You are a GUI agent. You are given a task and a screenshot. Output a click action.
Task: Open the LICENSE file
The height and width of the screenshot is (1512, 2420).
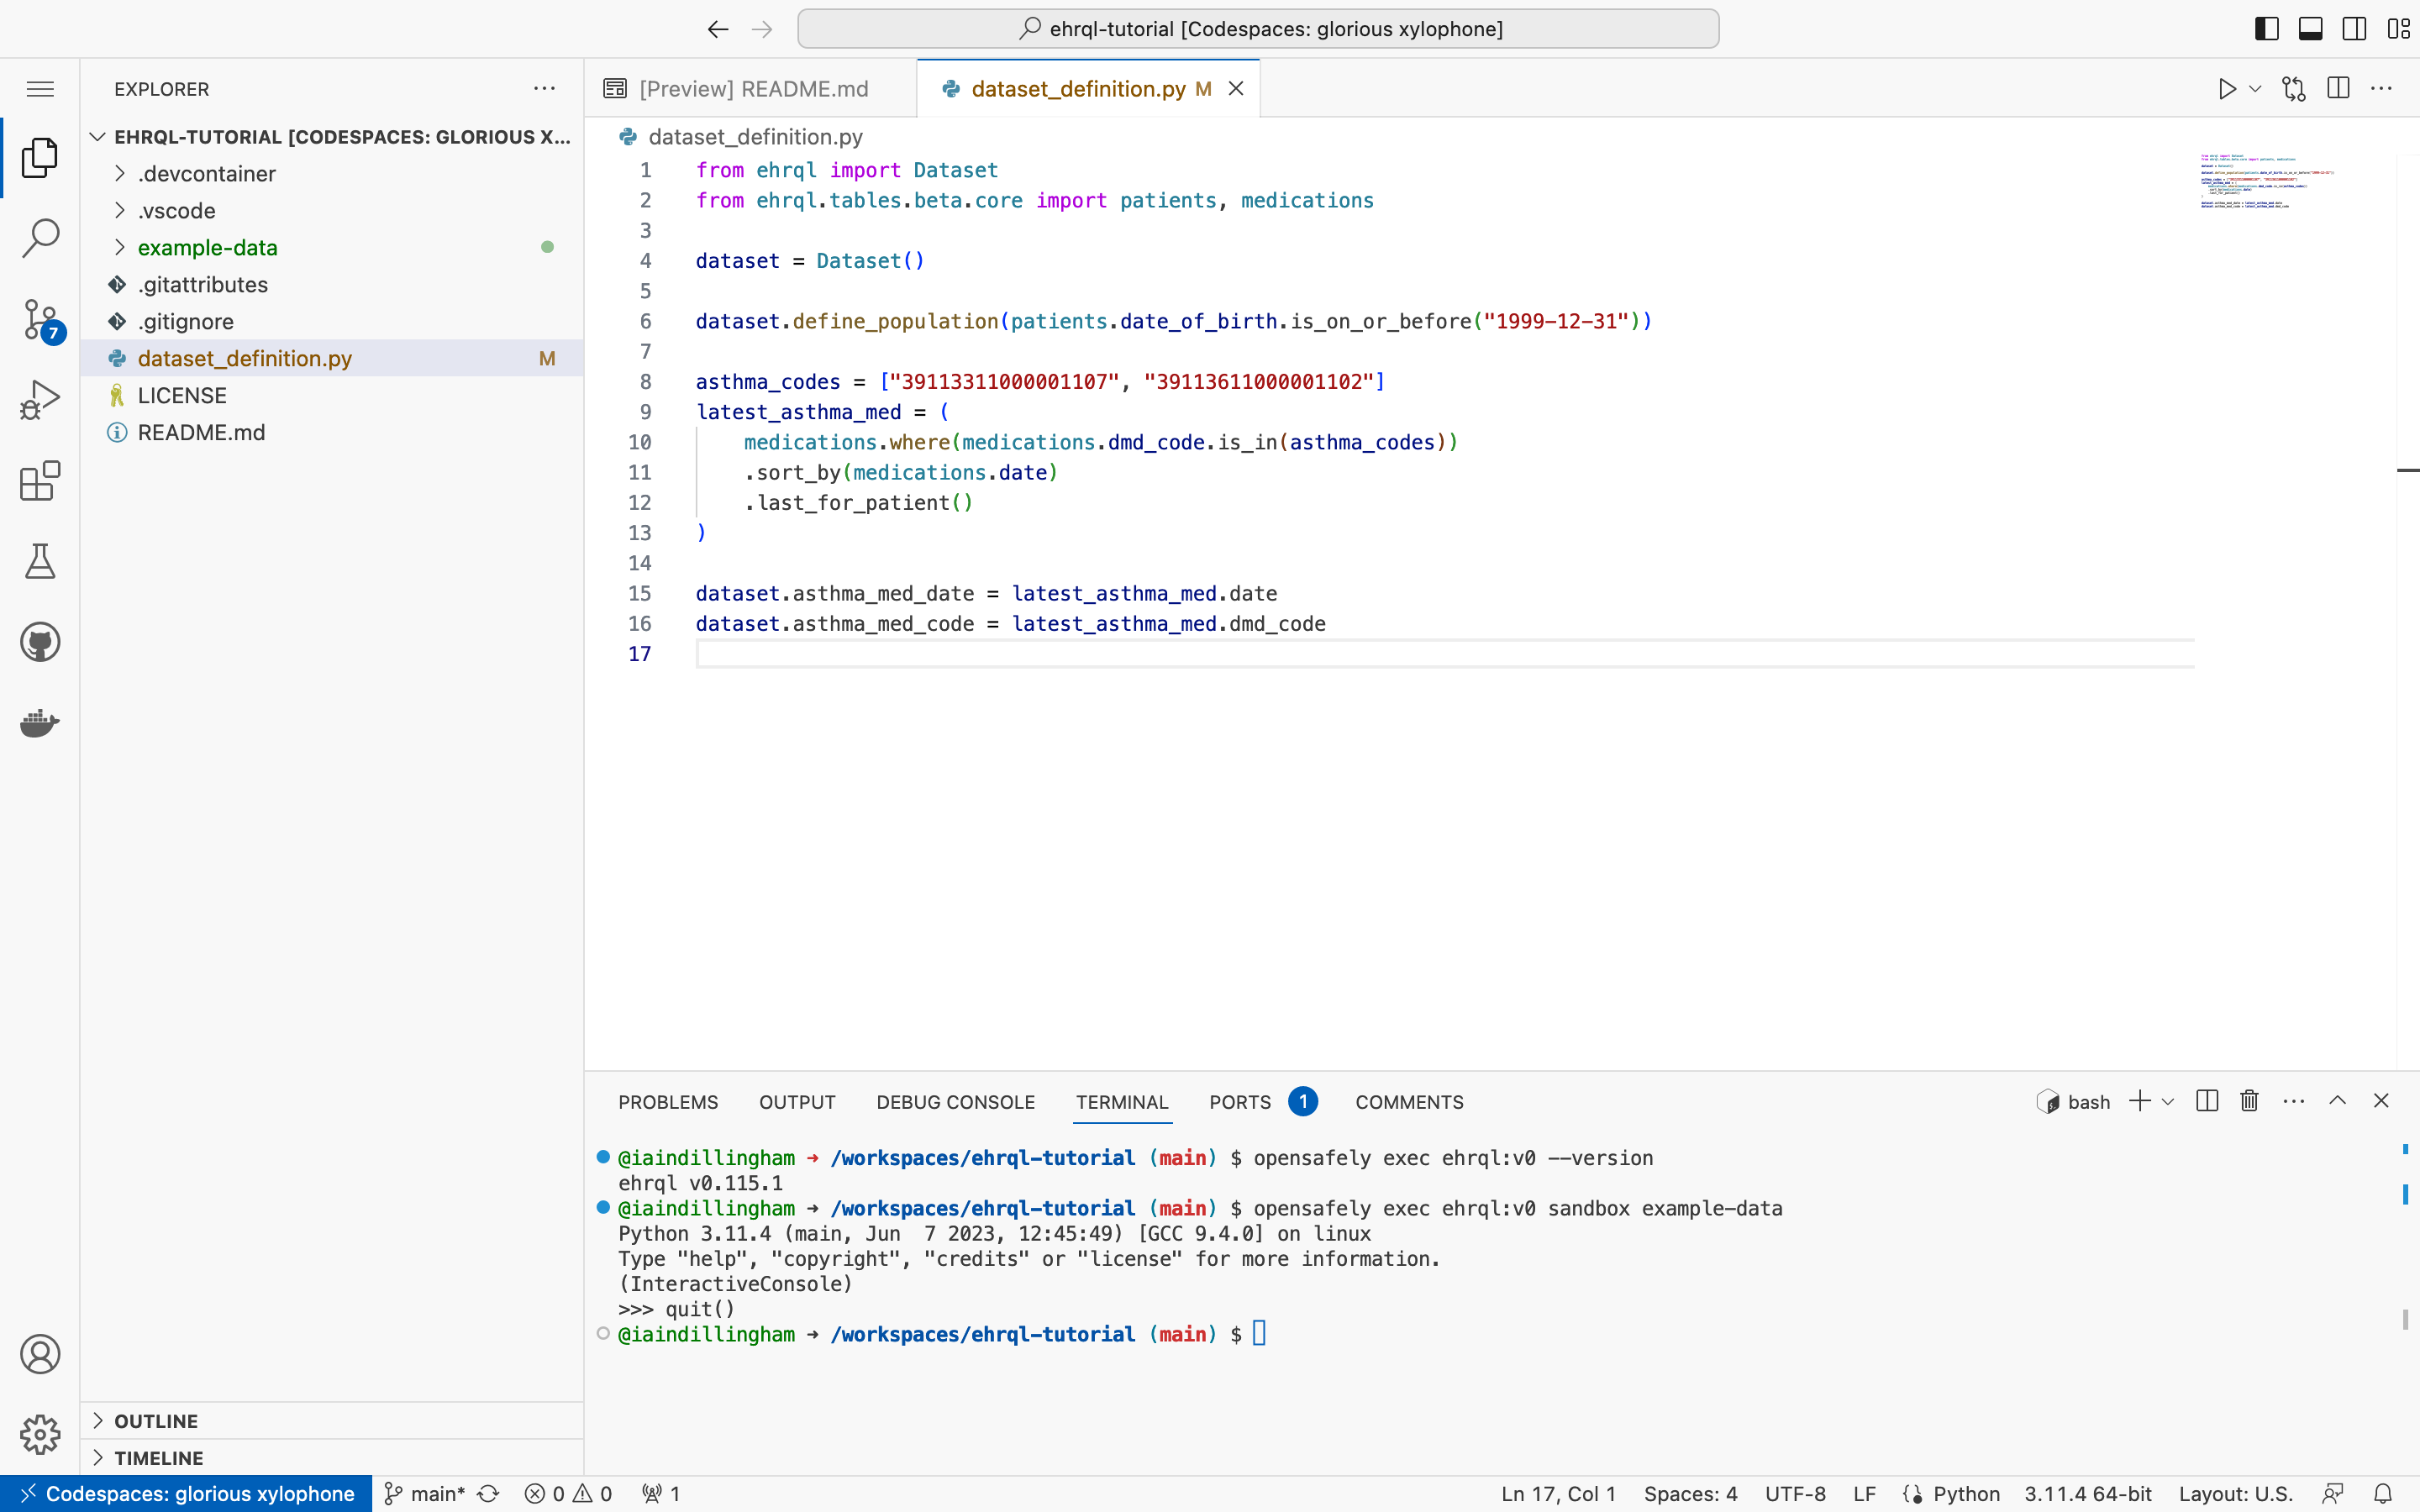tap(331, 396)
